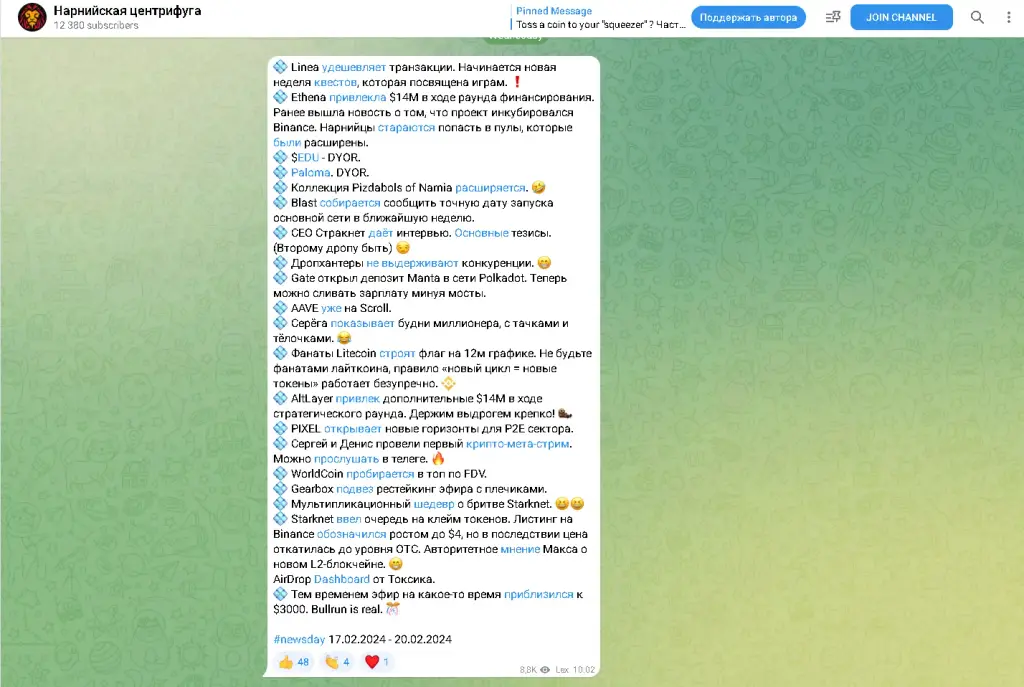Open the даёт link about the interview
Viewport: 1024px width, 687px height.
click(x=381, y=233)
